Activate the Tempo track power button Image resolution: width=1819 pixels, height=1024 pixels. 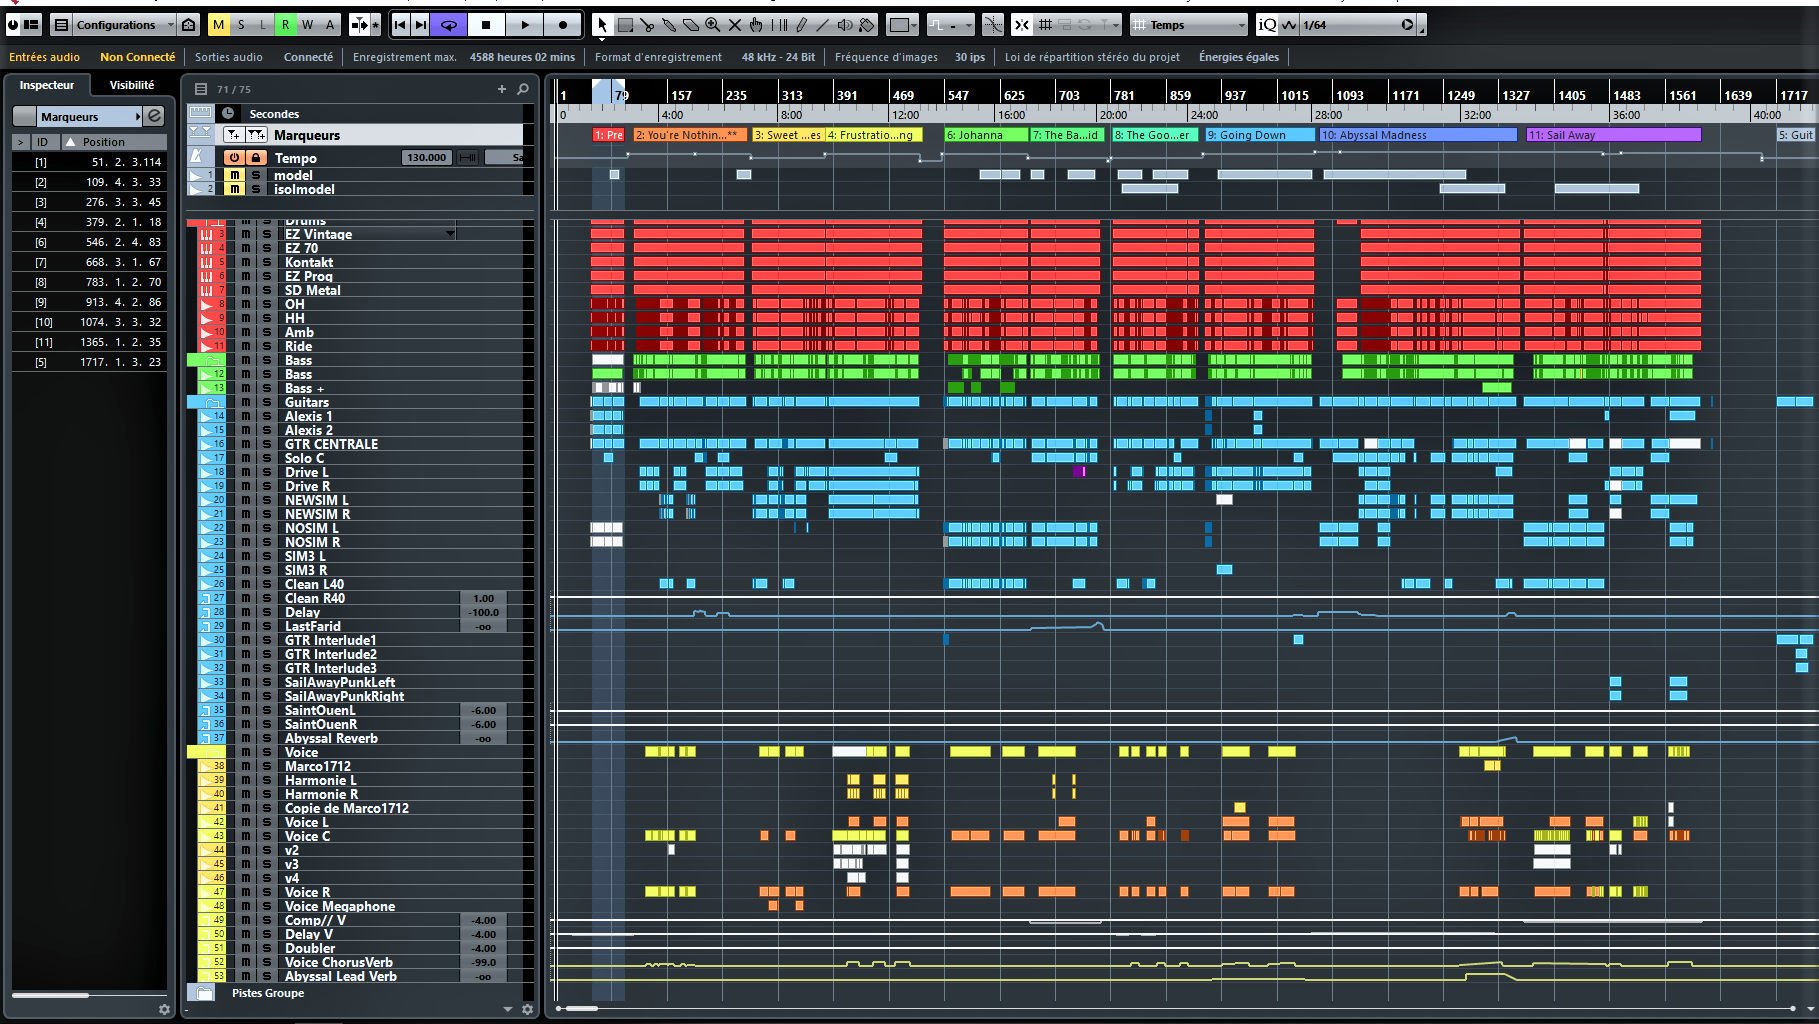(234, 158)
